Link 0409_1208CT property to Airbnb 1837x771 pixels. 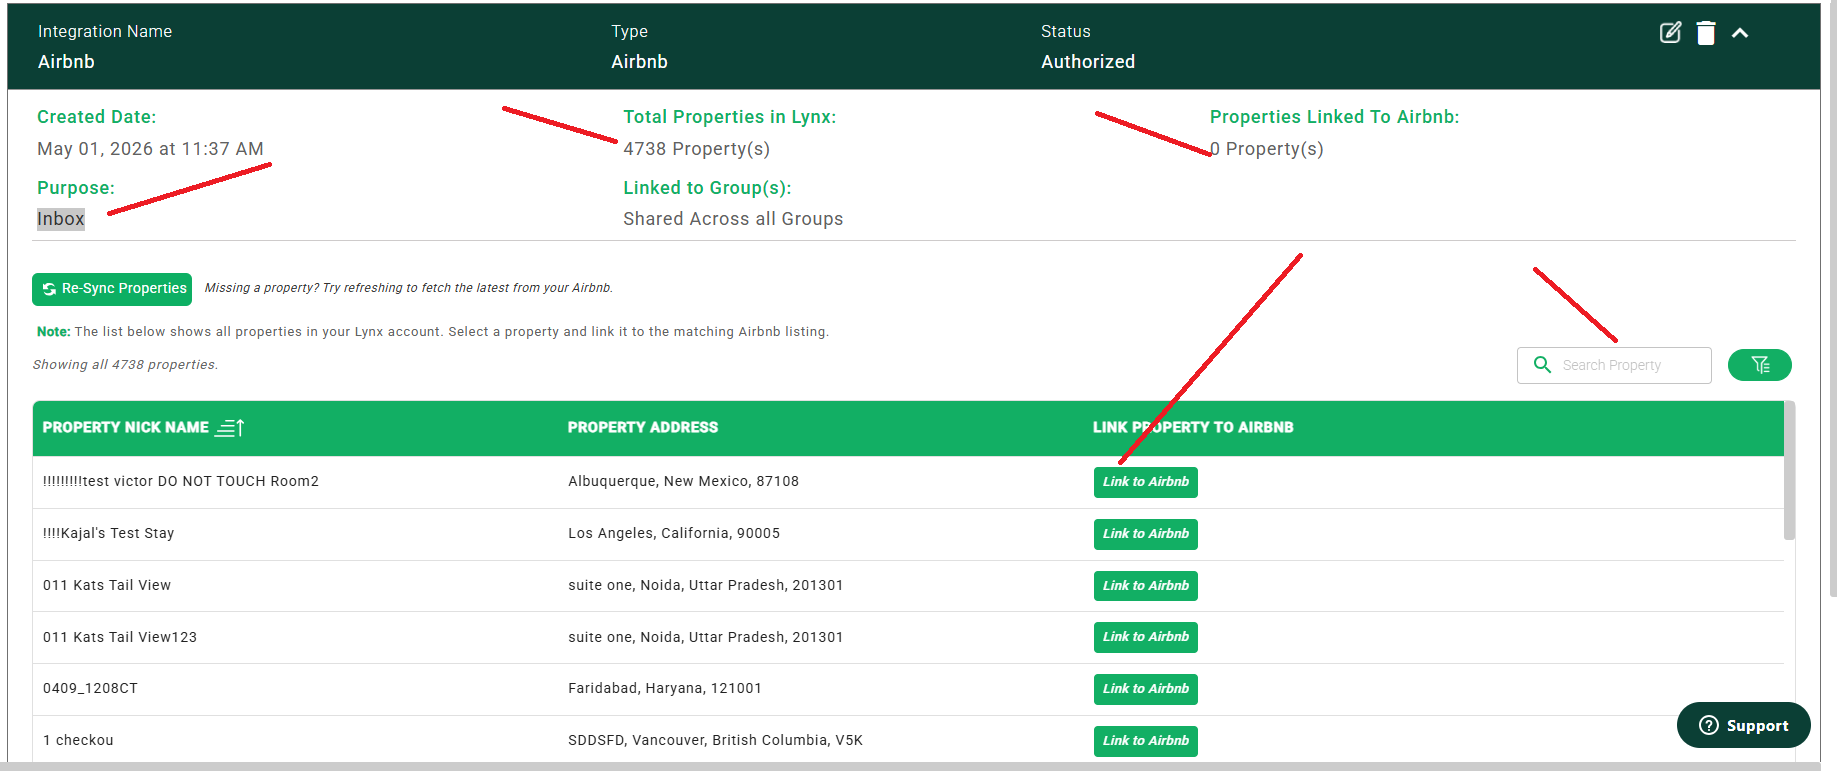(x=1146, y=689)
